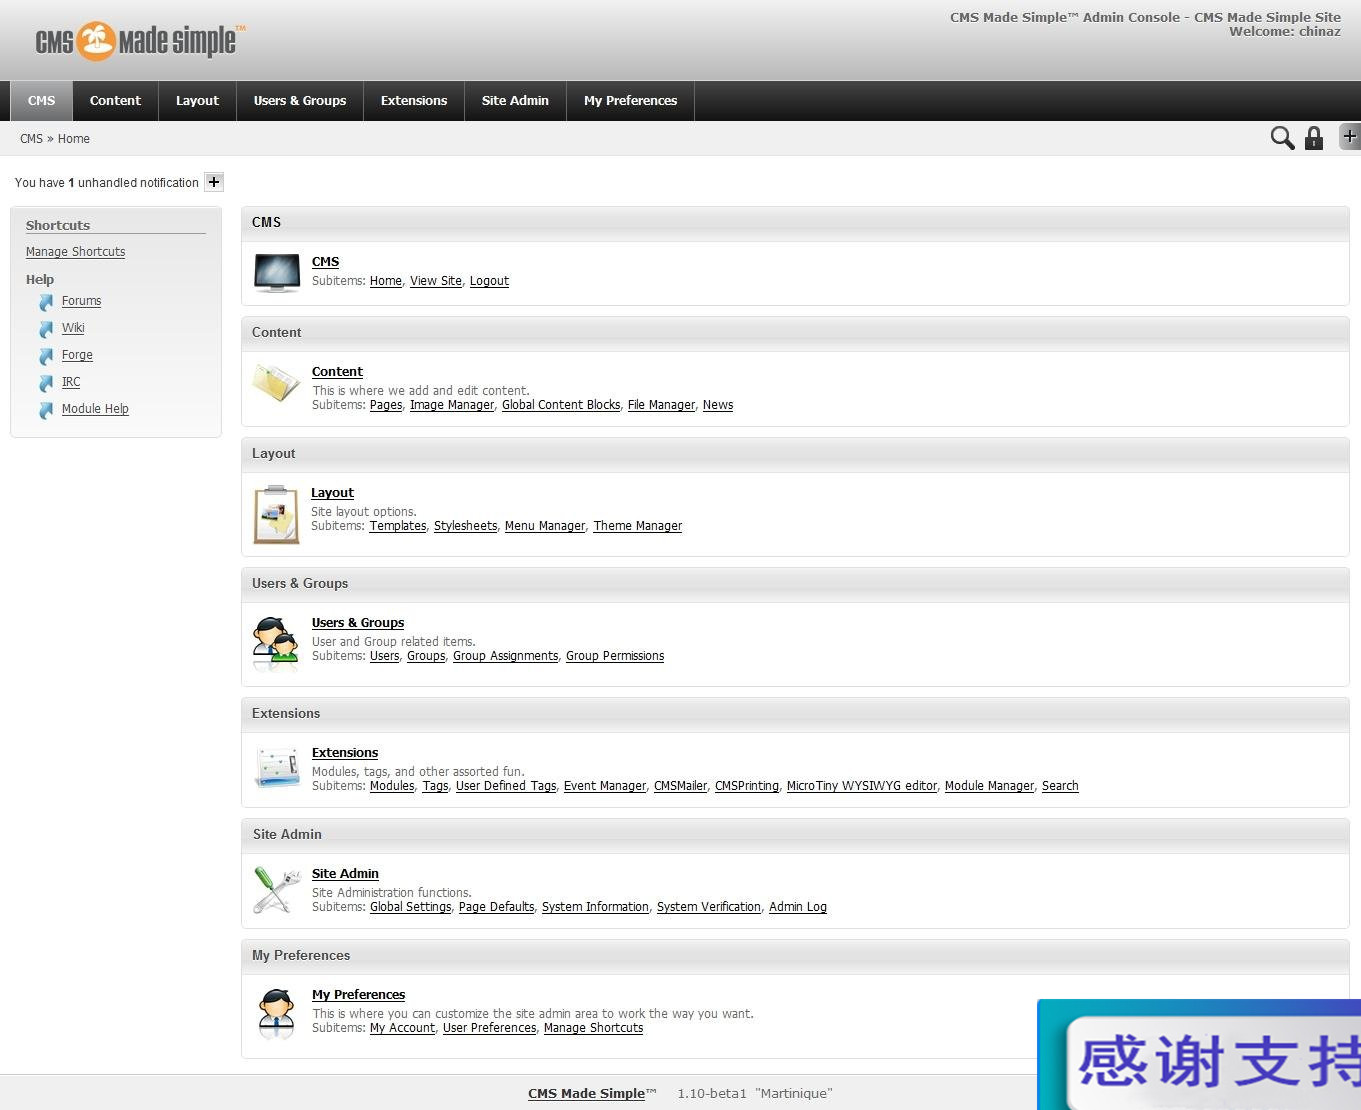Open the User Preferences link
Image resolution: width=1361 pixels, height=1110 pixels.
pos(490,1028)
